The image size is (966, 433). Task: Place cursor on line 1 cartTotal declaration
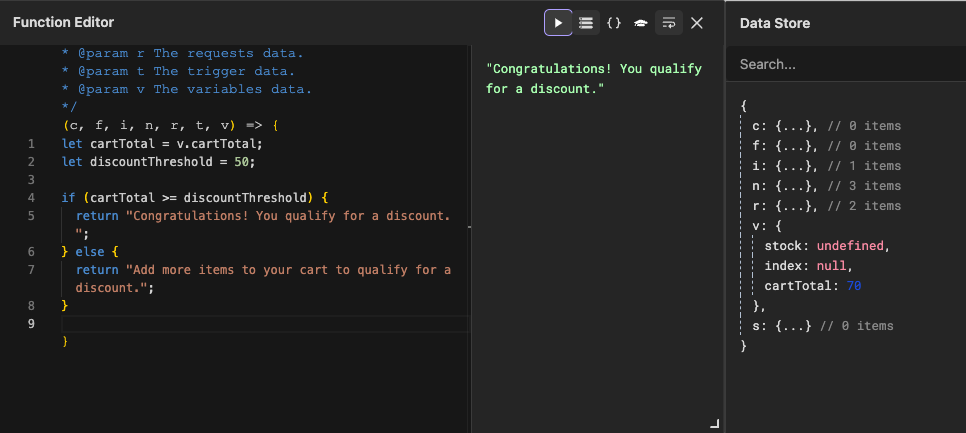162,144
